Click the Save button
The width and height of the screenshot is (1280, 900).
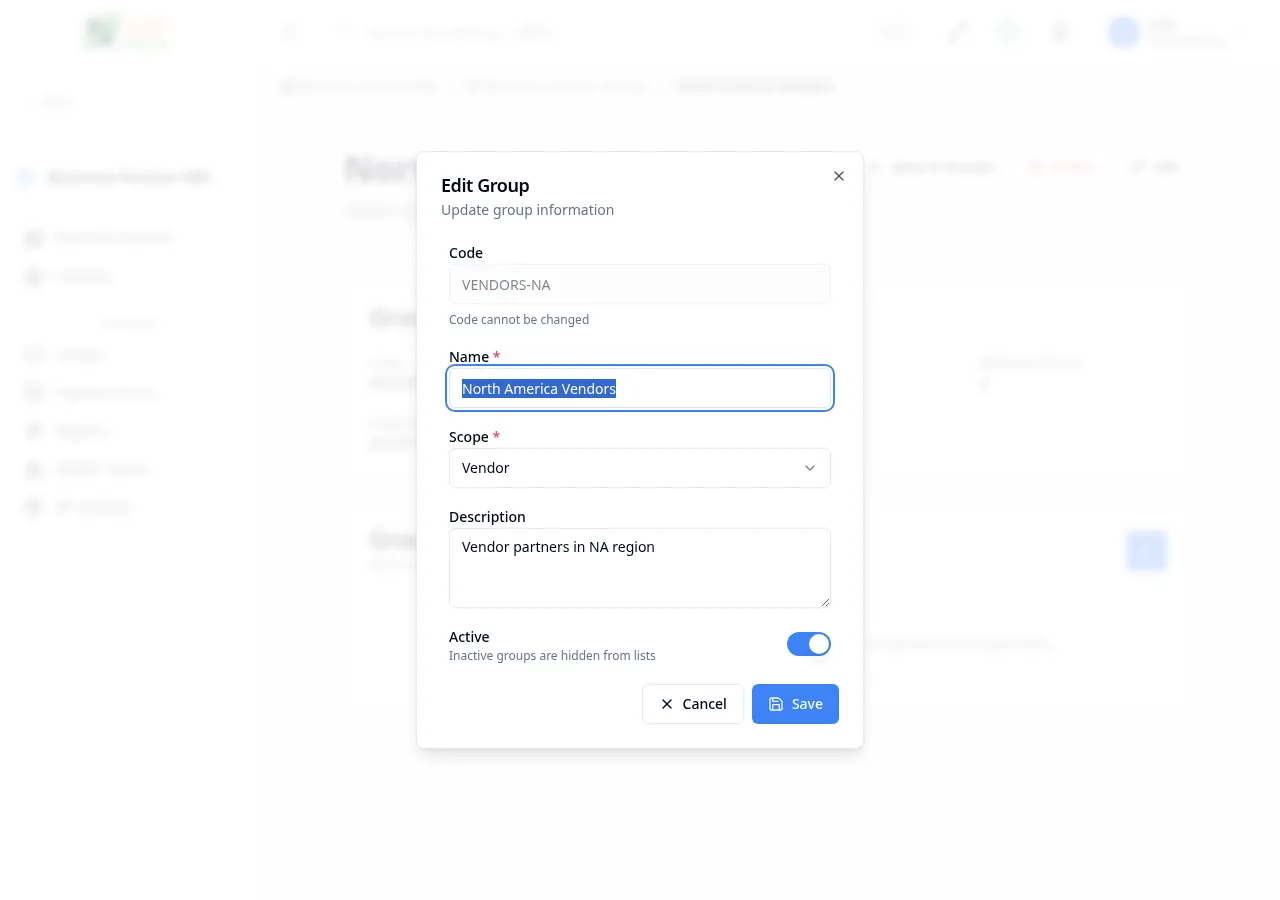click(x=795, y=703)
